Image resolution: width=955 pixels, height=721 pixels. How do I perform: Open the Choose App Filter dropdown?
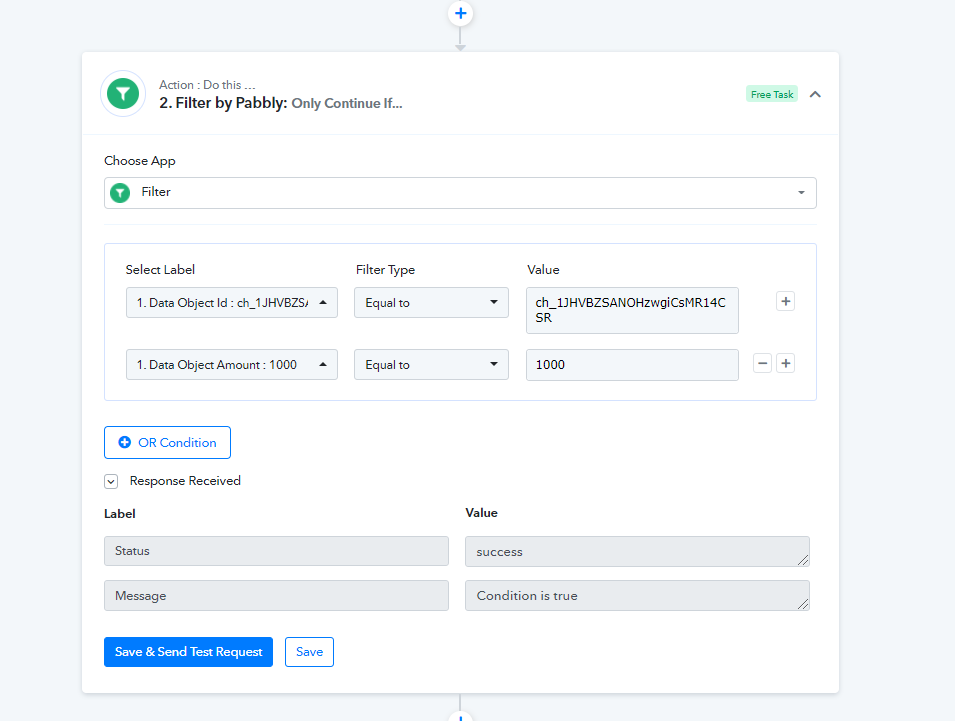pyautogui.click(x=460, y=192)
